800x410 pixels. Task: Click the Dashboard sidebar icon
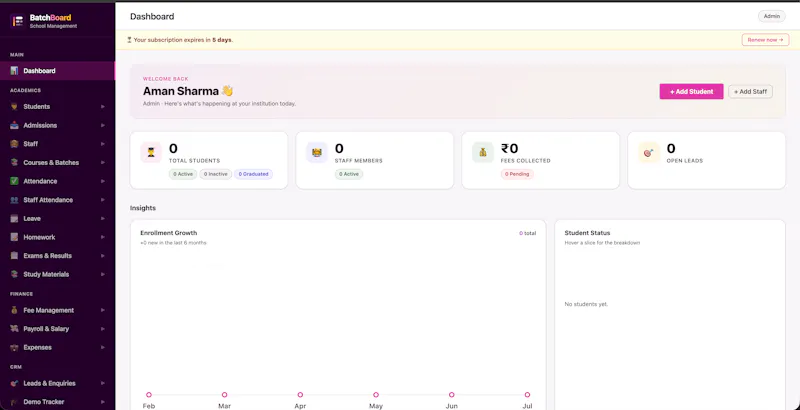(14, 71)
